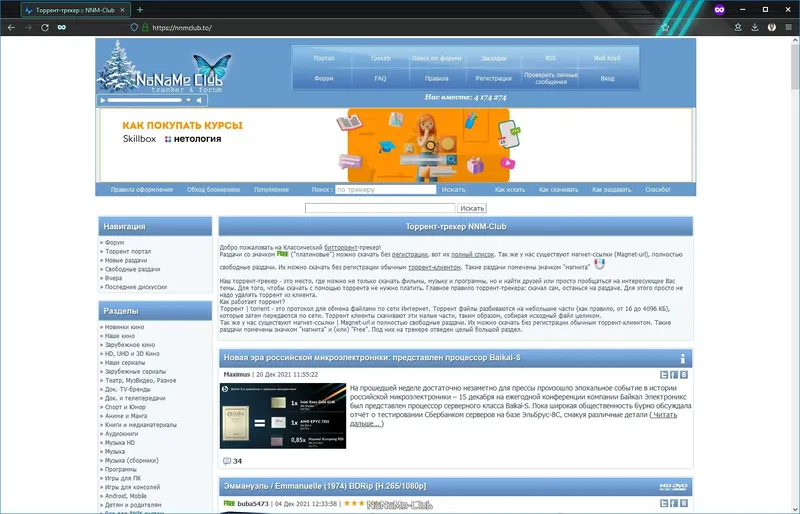
Task: Focus the wide search box below the blue bar
Action: tap(380, 208)
